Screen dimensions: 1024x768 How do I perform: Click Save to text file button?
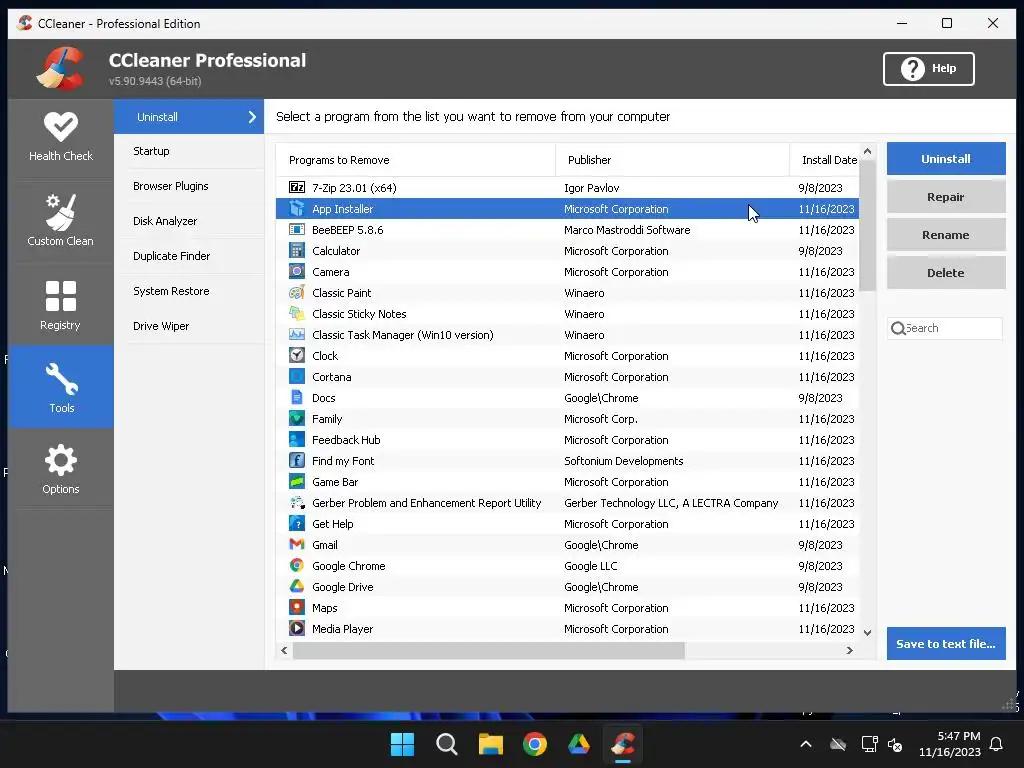(x=946, y=643)
